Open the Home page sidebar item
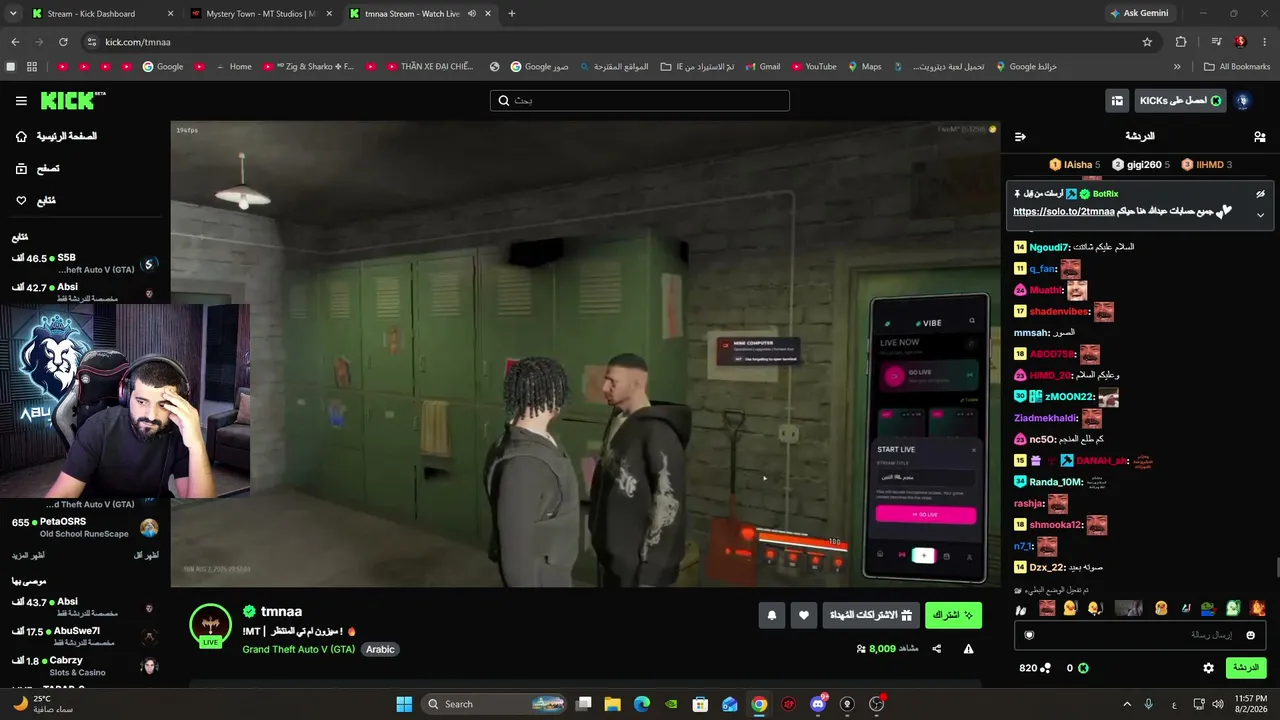Screen dimensions: 1280x720 click(x=56, y=136)
